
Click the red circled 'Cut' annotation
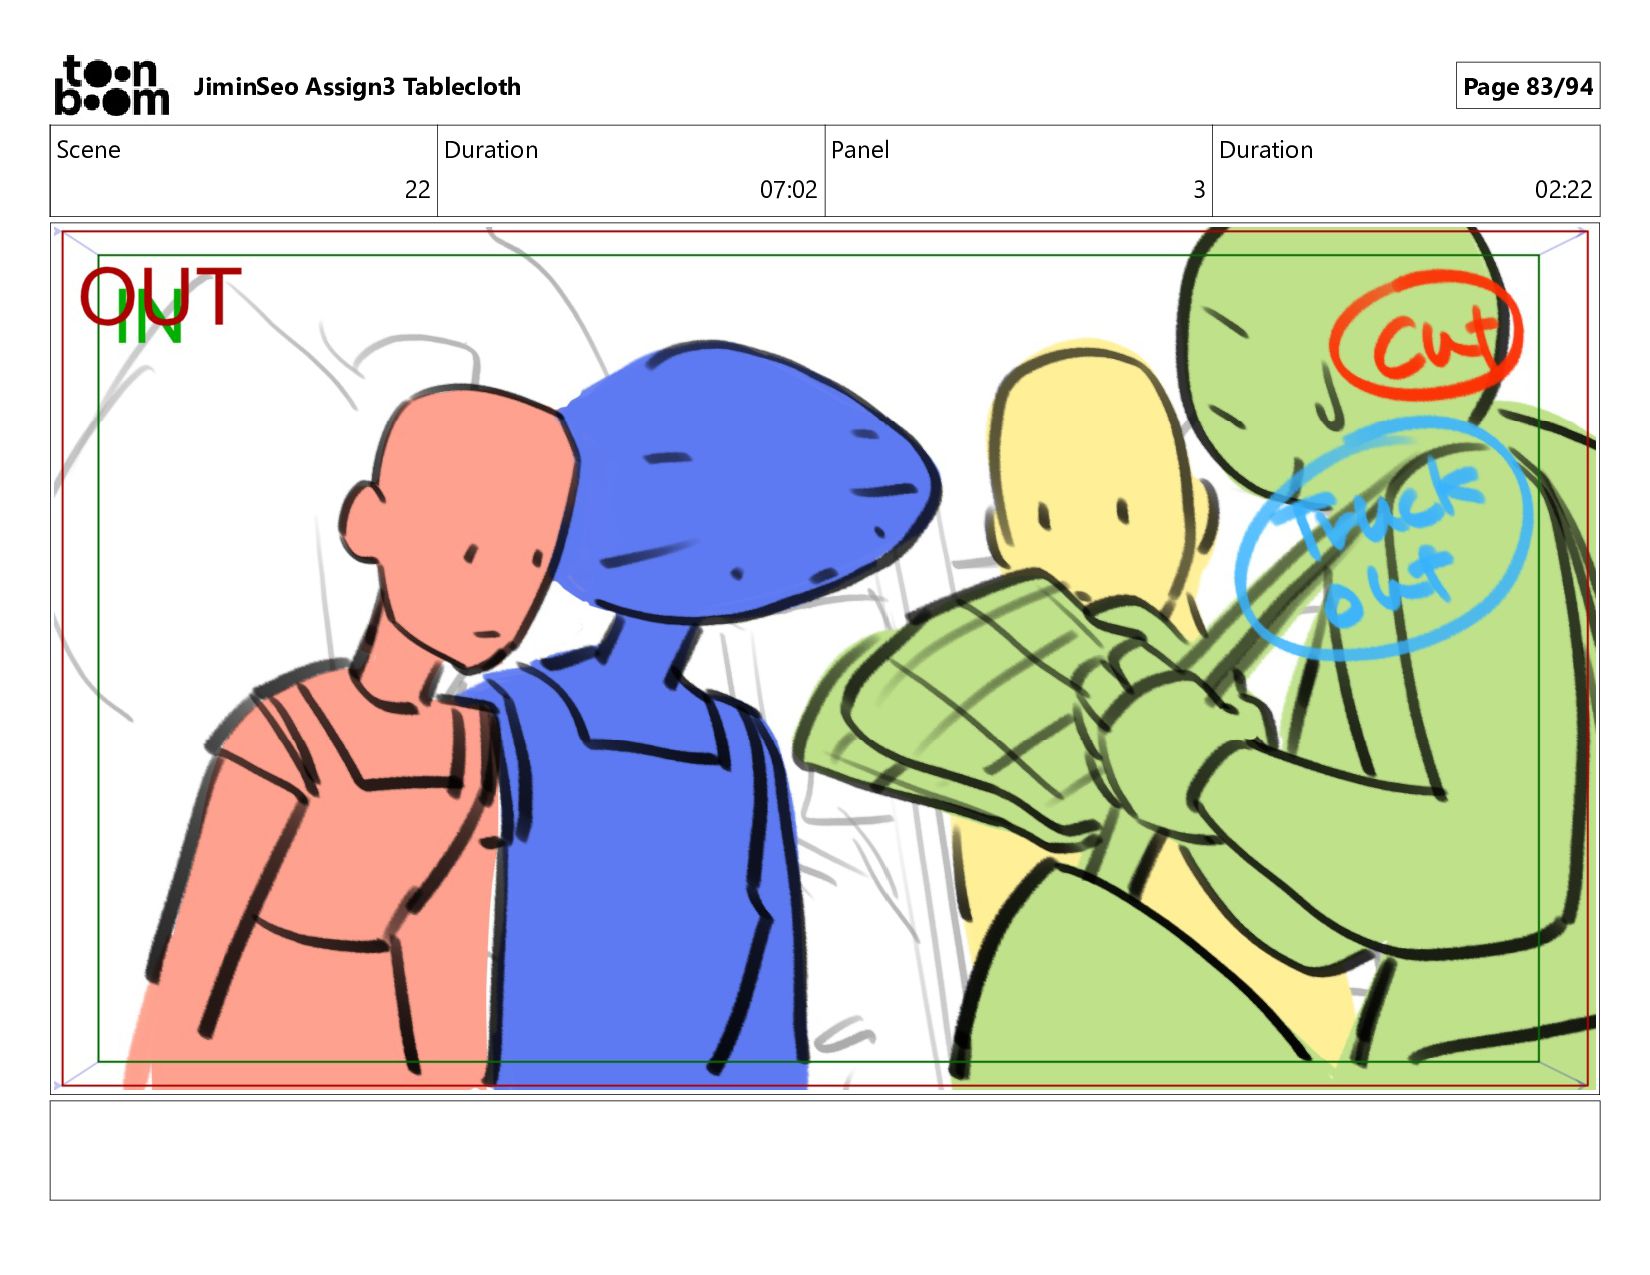1426,336
